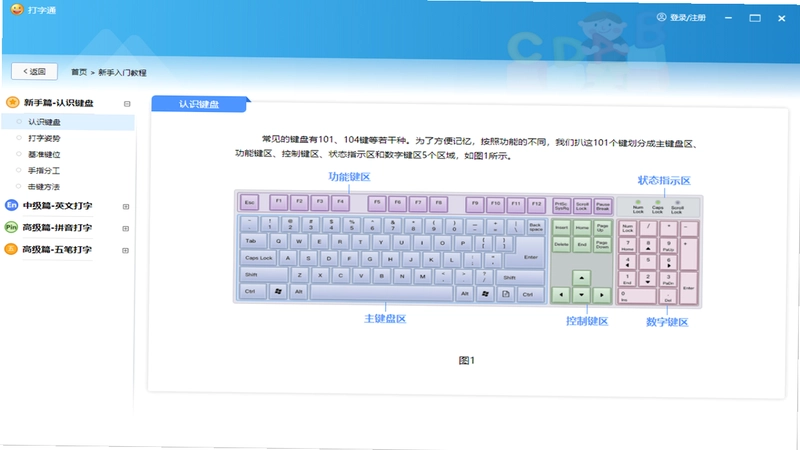800x450 pixels.
Task: Click the 控制键区 label
Action: (x=587, y=321)
